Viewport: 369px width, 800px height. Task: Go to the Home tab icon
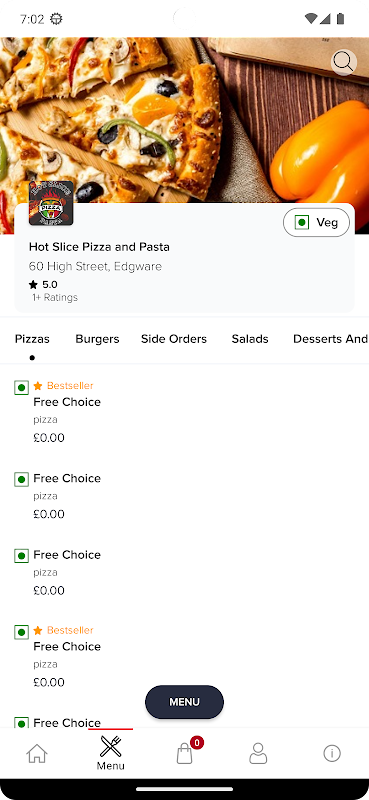37,753
